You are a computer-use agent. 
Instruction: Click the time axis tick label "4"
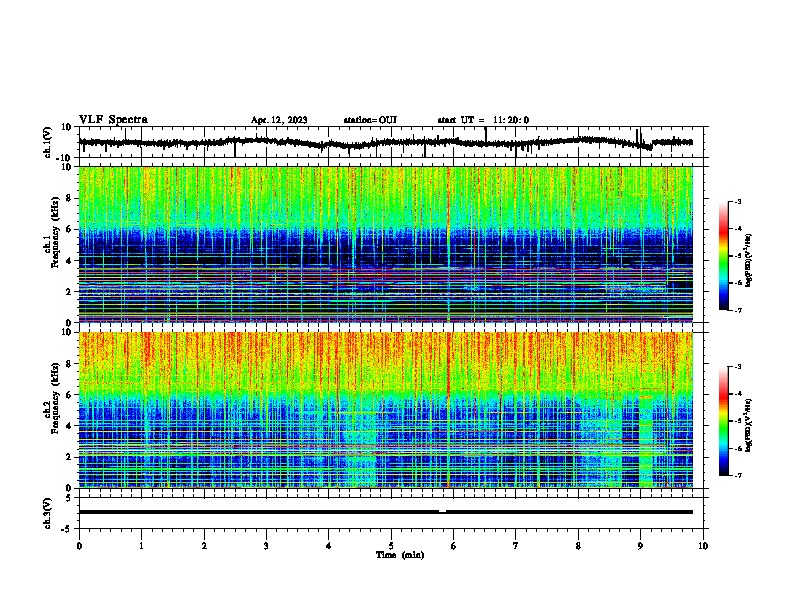click(329, 546)
